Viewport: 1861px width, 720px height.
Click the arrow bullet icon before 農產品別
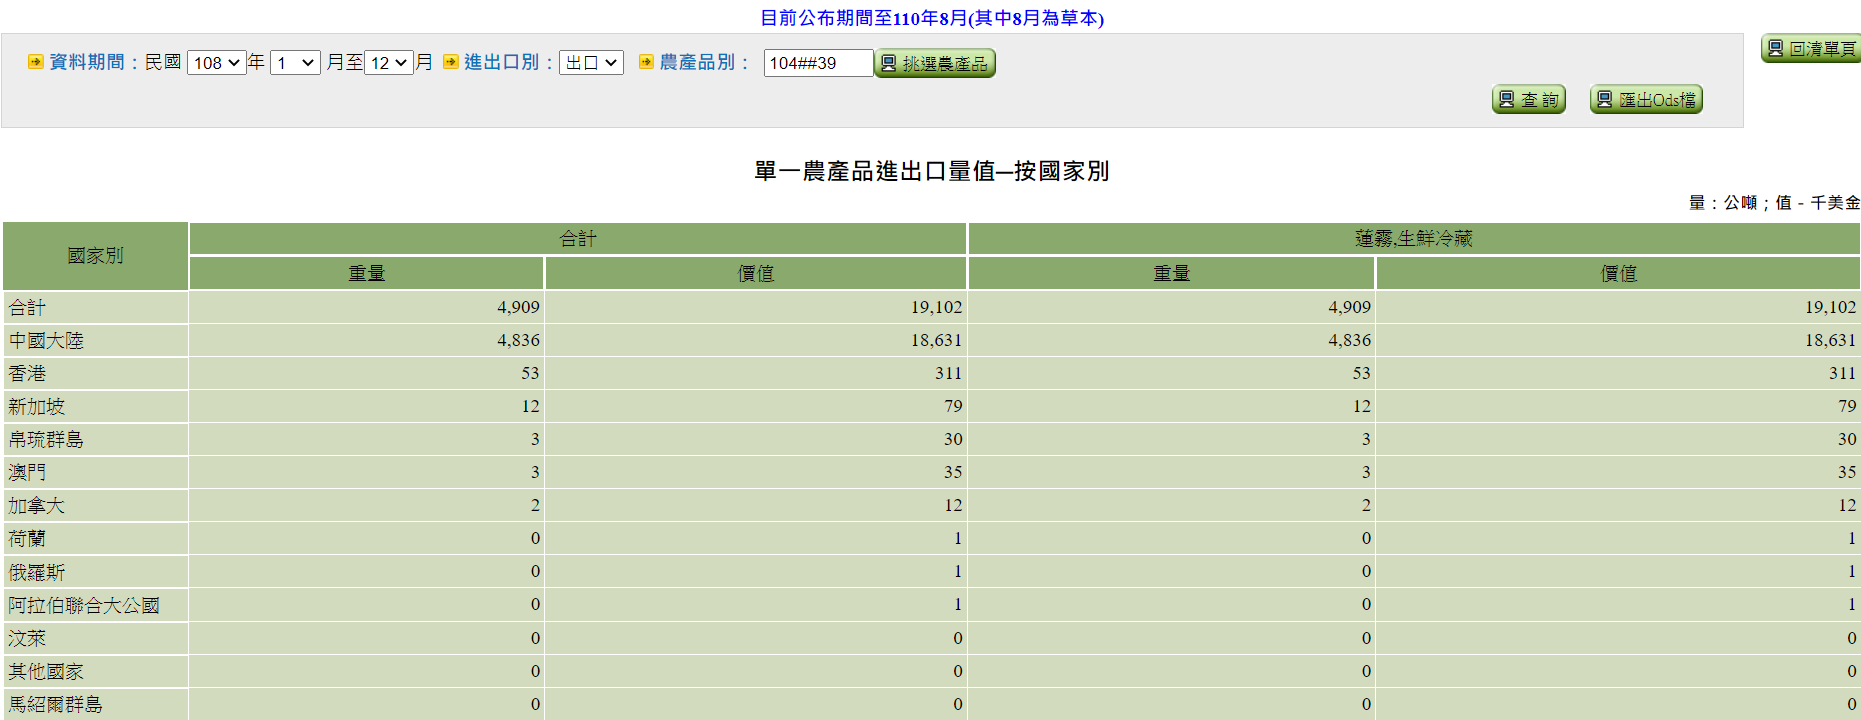(x=646, y=62)
